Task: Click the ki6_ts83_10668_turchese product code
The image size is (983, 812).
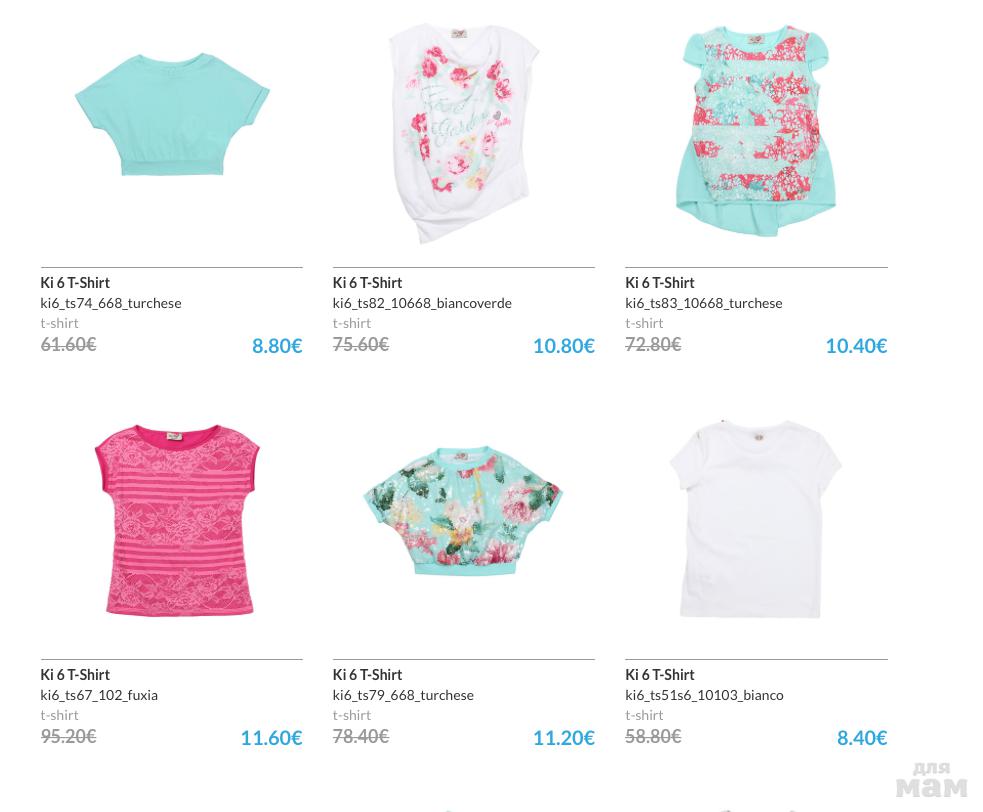Action: pos(704,303)
